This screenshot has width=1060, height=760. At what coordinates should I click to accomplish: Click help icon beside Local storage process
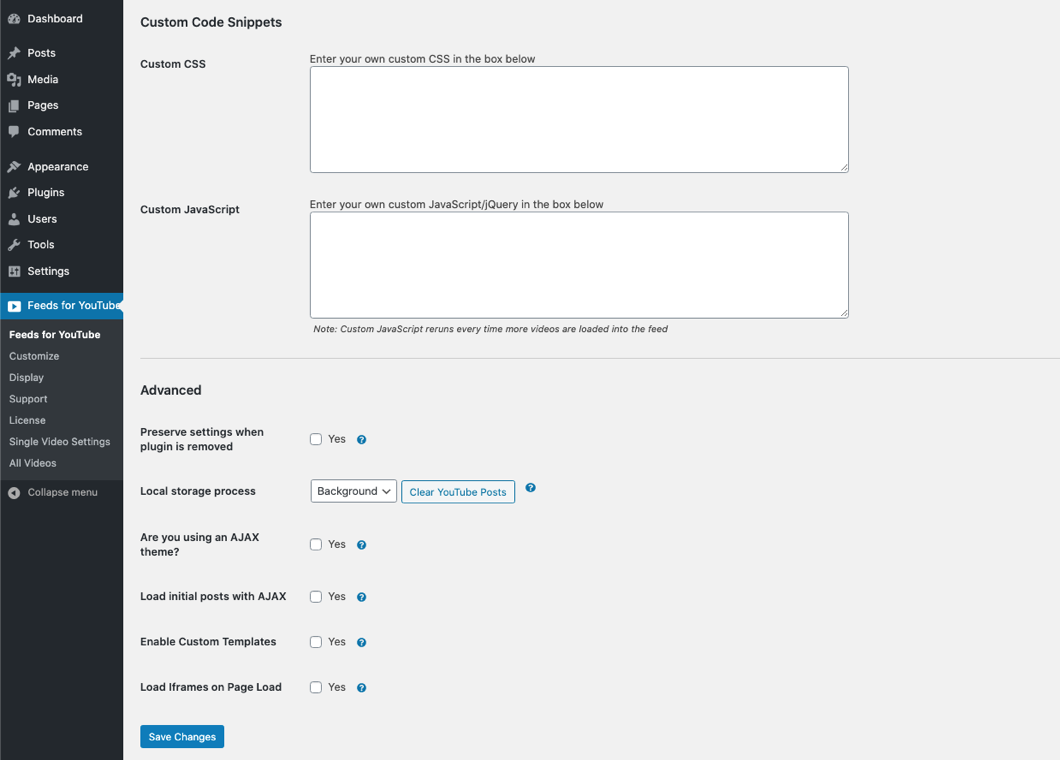tap(531, 488)
